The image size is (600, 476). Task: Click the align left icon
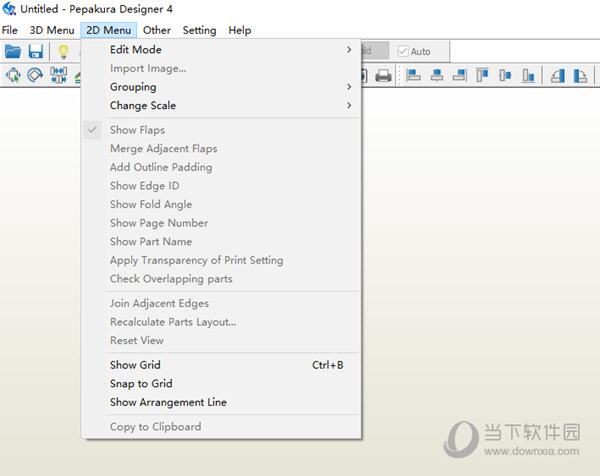pyautogui.click(x=413, y=75)
